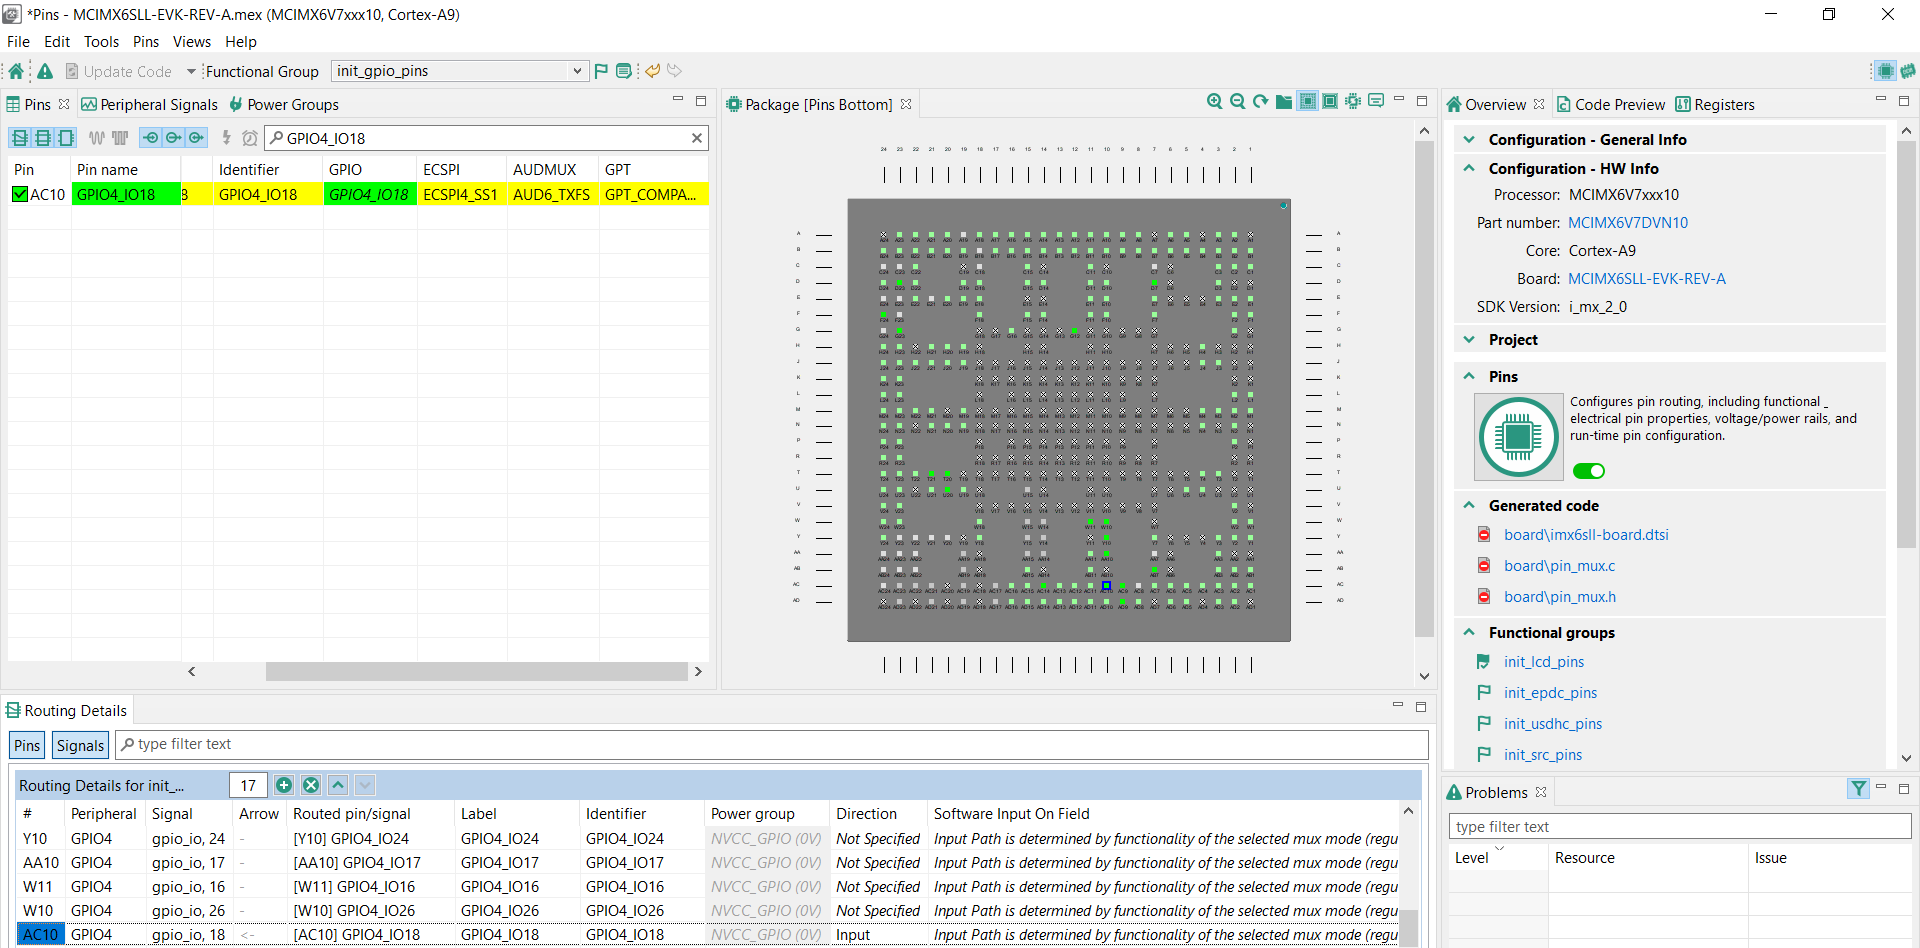Screen dimensions: 1920x948
Task: Open the board\pin_mux.c generated file link
Action: click(x=1559, y=565)
